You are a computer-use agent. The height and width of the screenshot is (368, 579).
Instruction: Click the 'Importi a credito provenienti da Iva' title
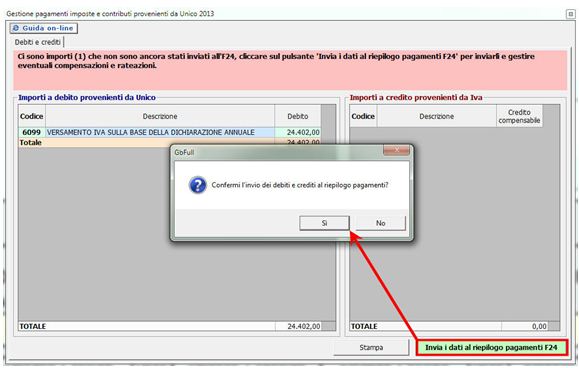[416, 97]
